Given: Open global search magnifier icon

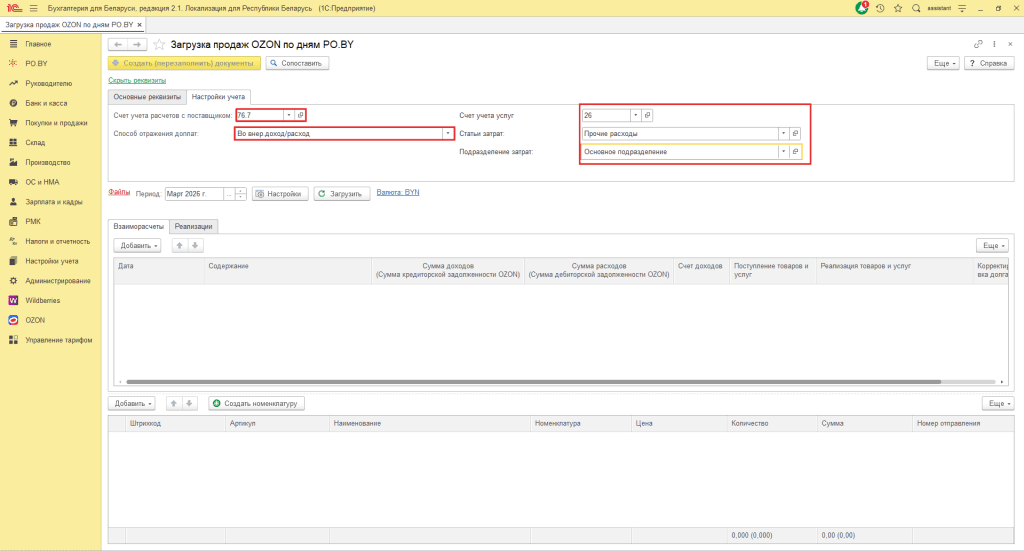Looking at the screenshot, I should click(916, 8).
